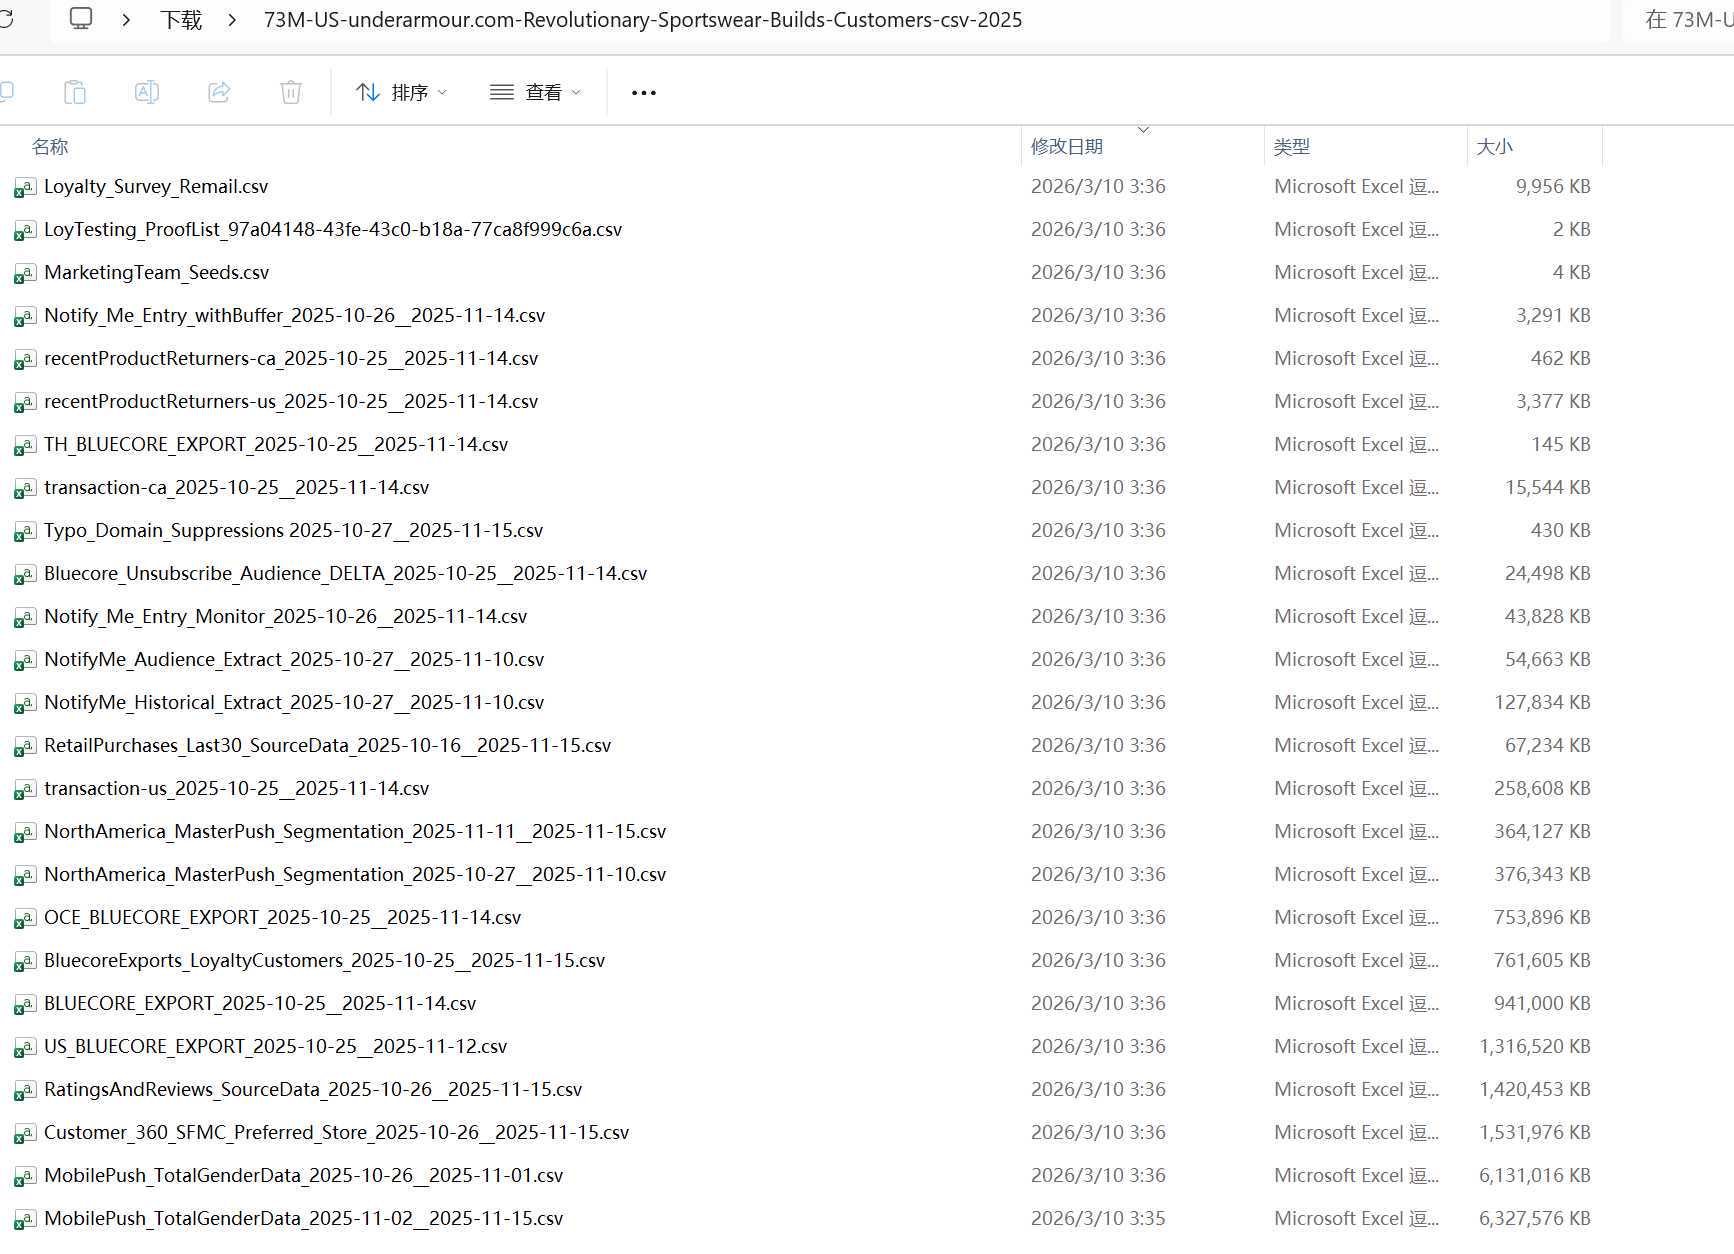
Task: Click the file icon of recentProductReturners-ca CSV
Action: [x=25, y=360]
